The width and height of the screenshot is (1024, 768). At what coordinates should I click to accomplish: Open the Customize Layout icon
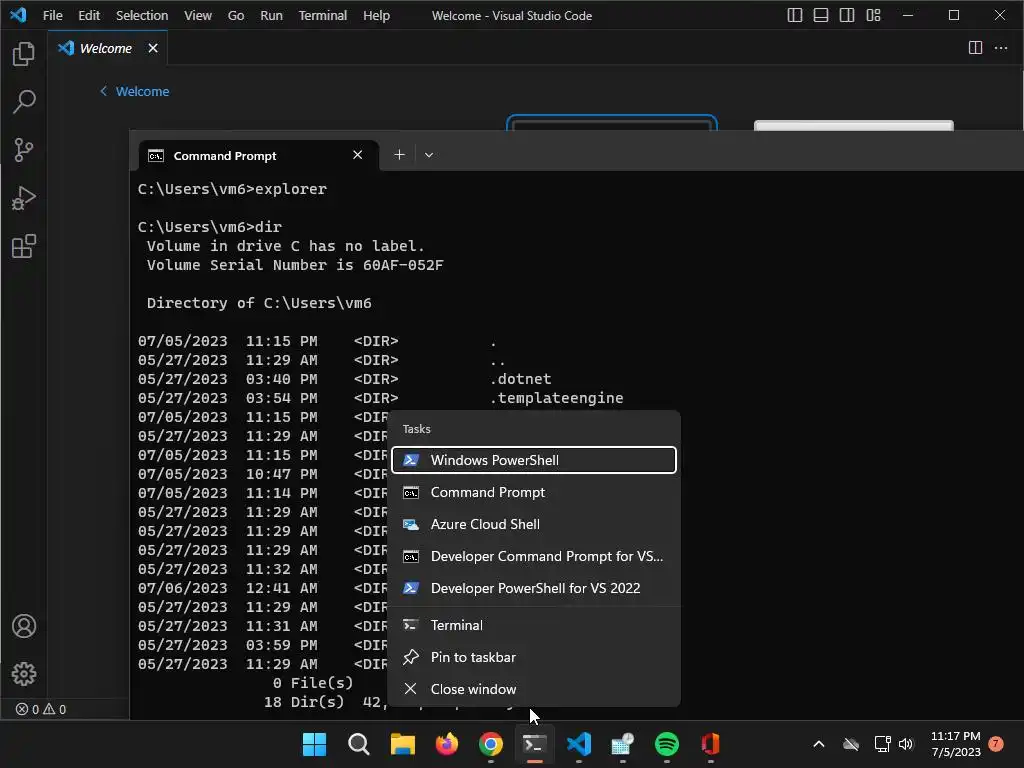tap(873, 15)
